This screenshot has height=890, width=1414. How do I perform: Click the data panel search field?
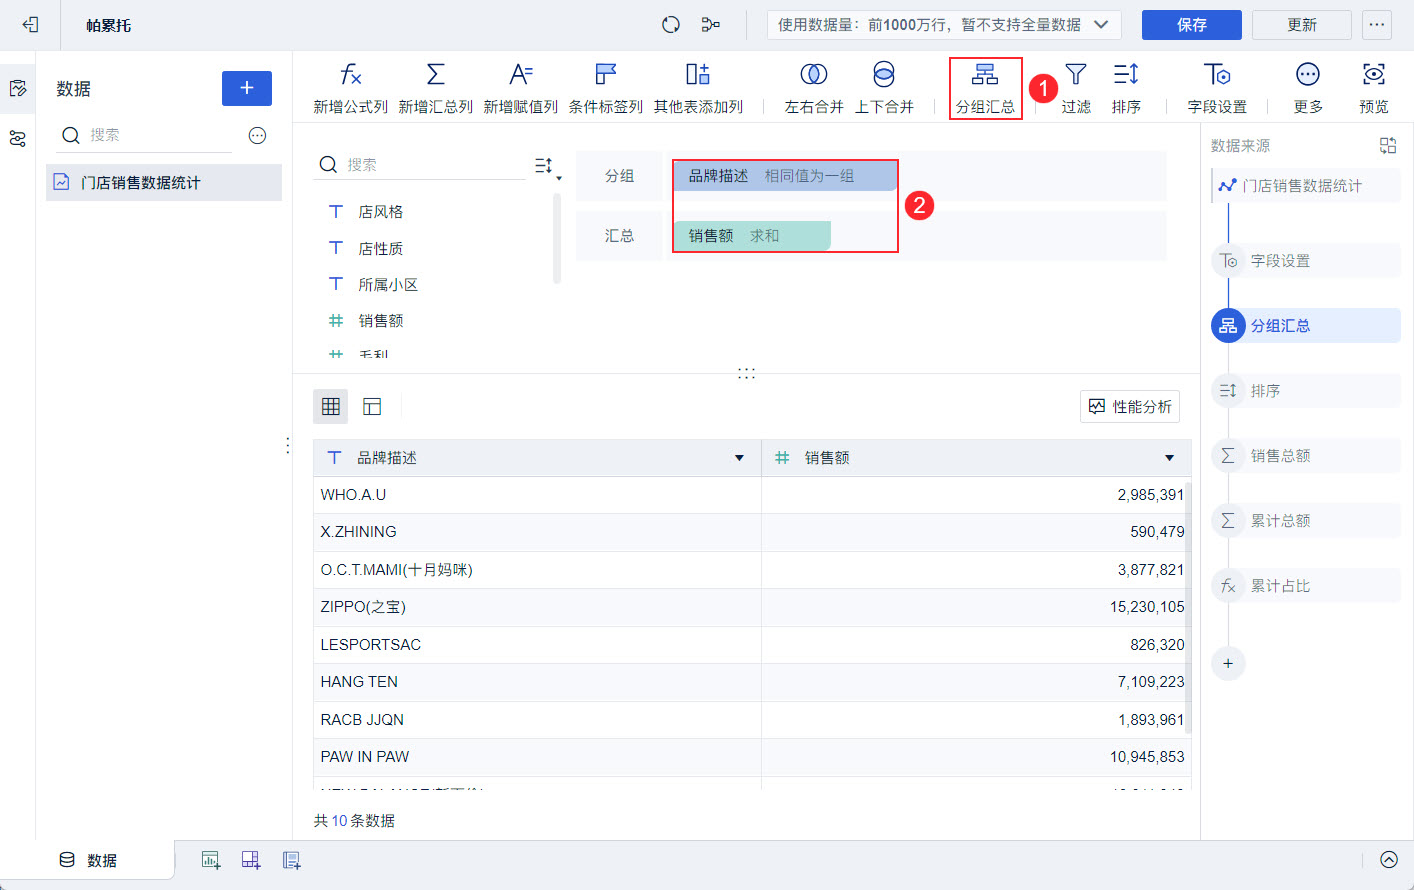click(x=145, y=135)
